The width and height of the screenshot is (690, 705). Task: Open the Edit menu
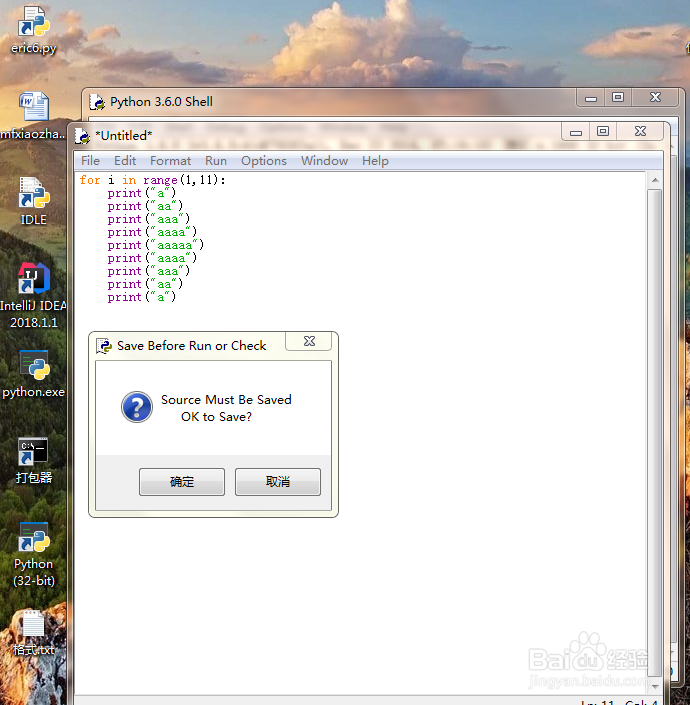[125, 161]
